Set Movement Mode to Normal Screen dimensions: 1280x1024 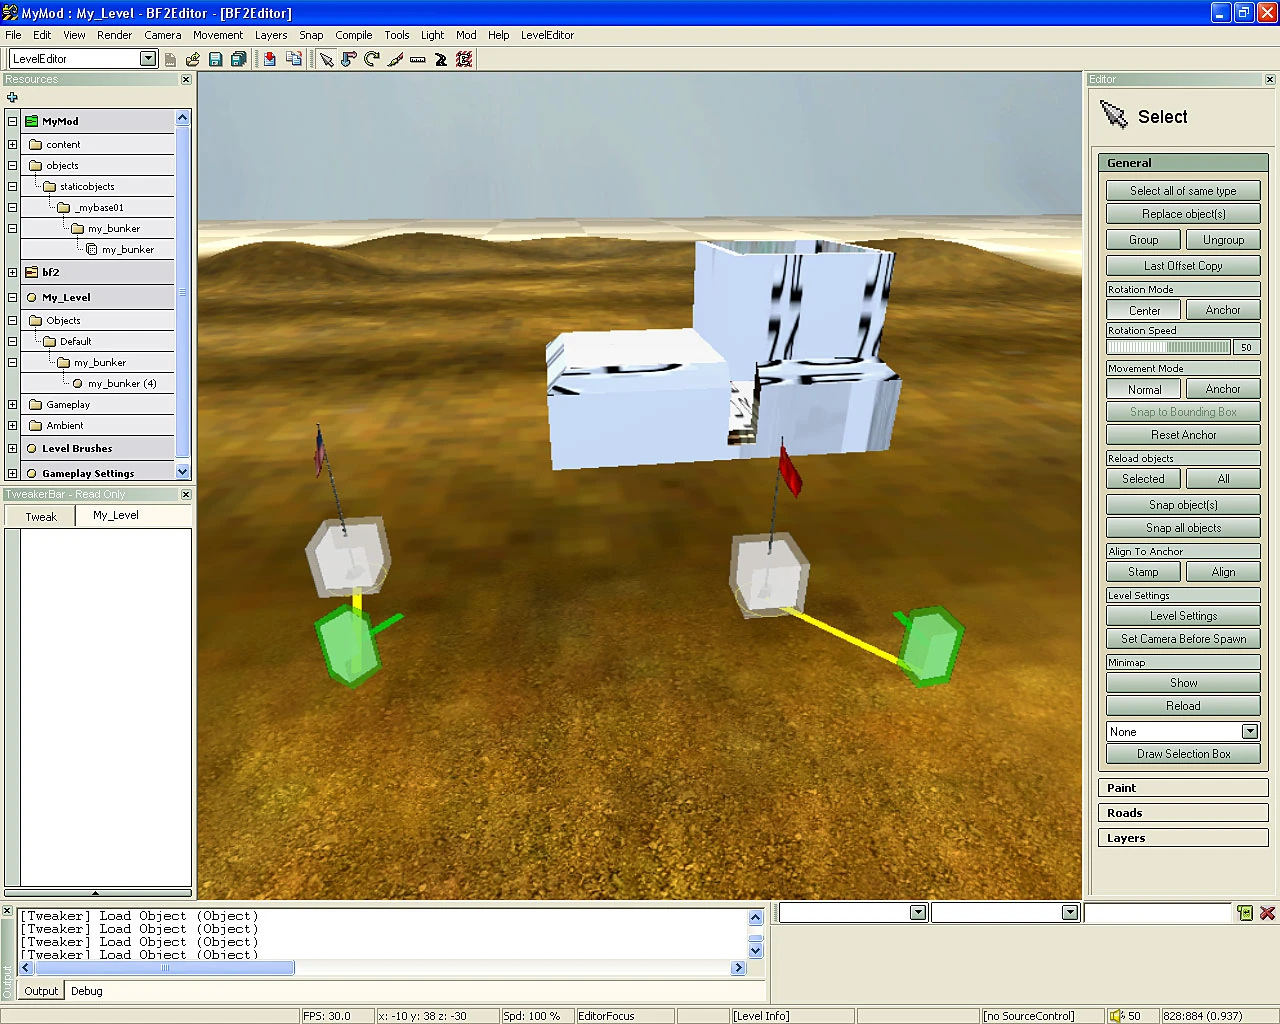click(1144, 389)
